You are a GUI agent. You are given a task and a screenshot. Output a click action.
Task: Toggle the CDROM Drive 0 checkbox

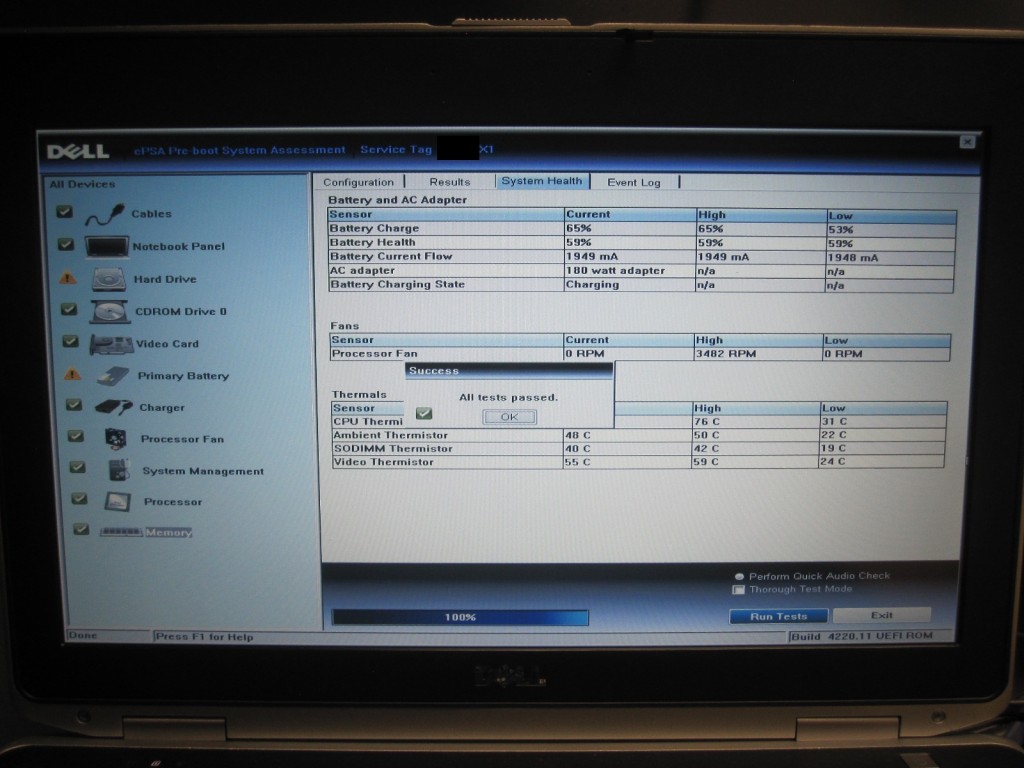pyautogui.click(x=69, y=309)
